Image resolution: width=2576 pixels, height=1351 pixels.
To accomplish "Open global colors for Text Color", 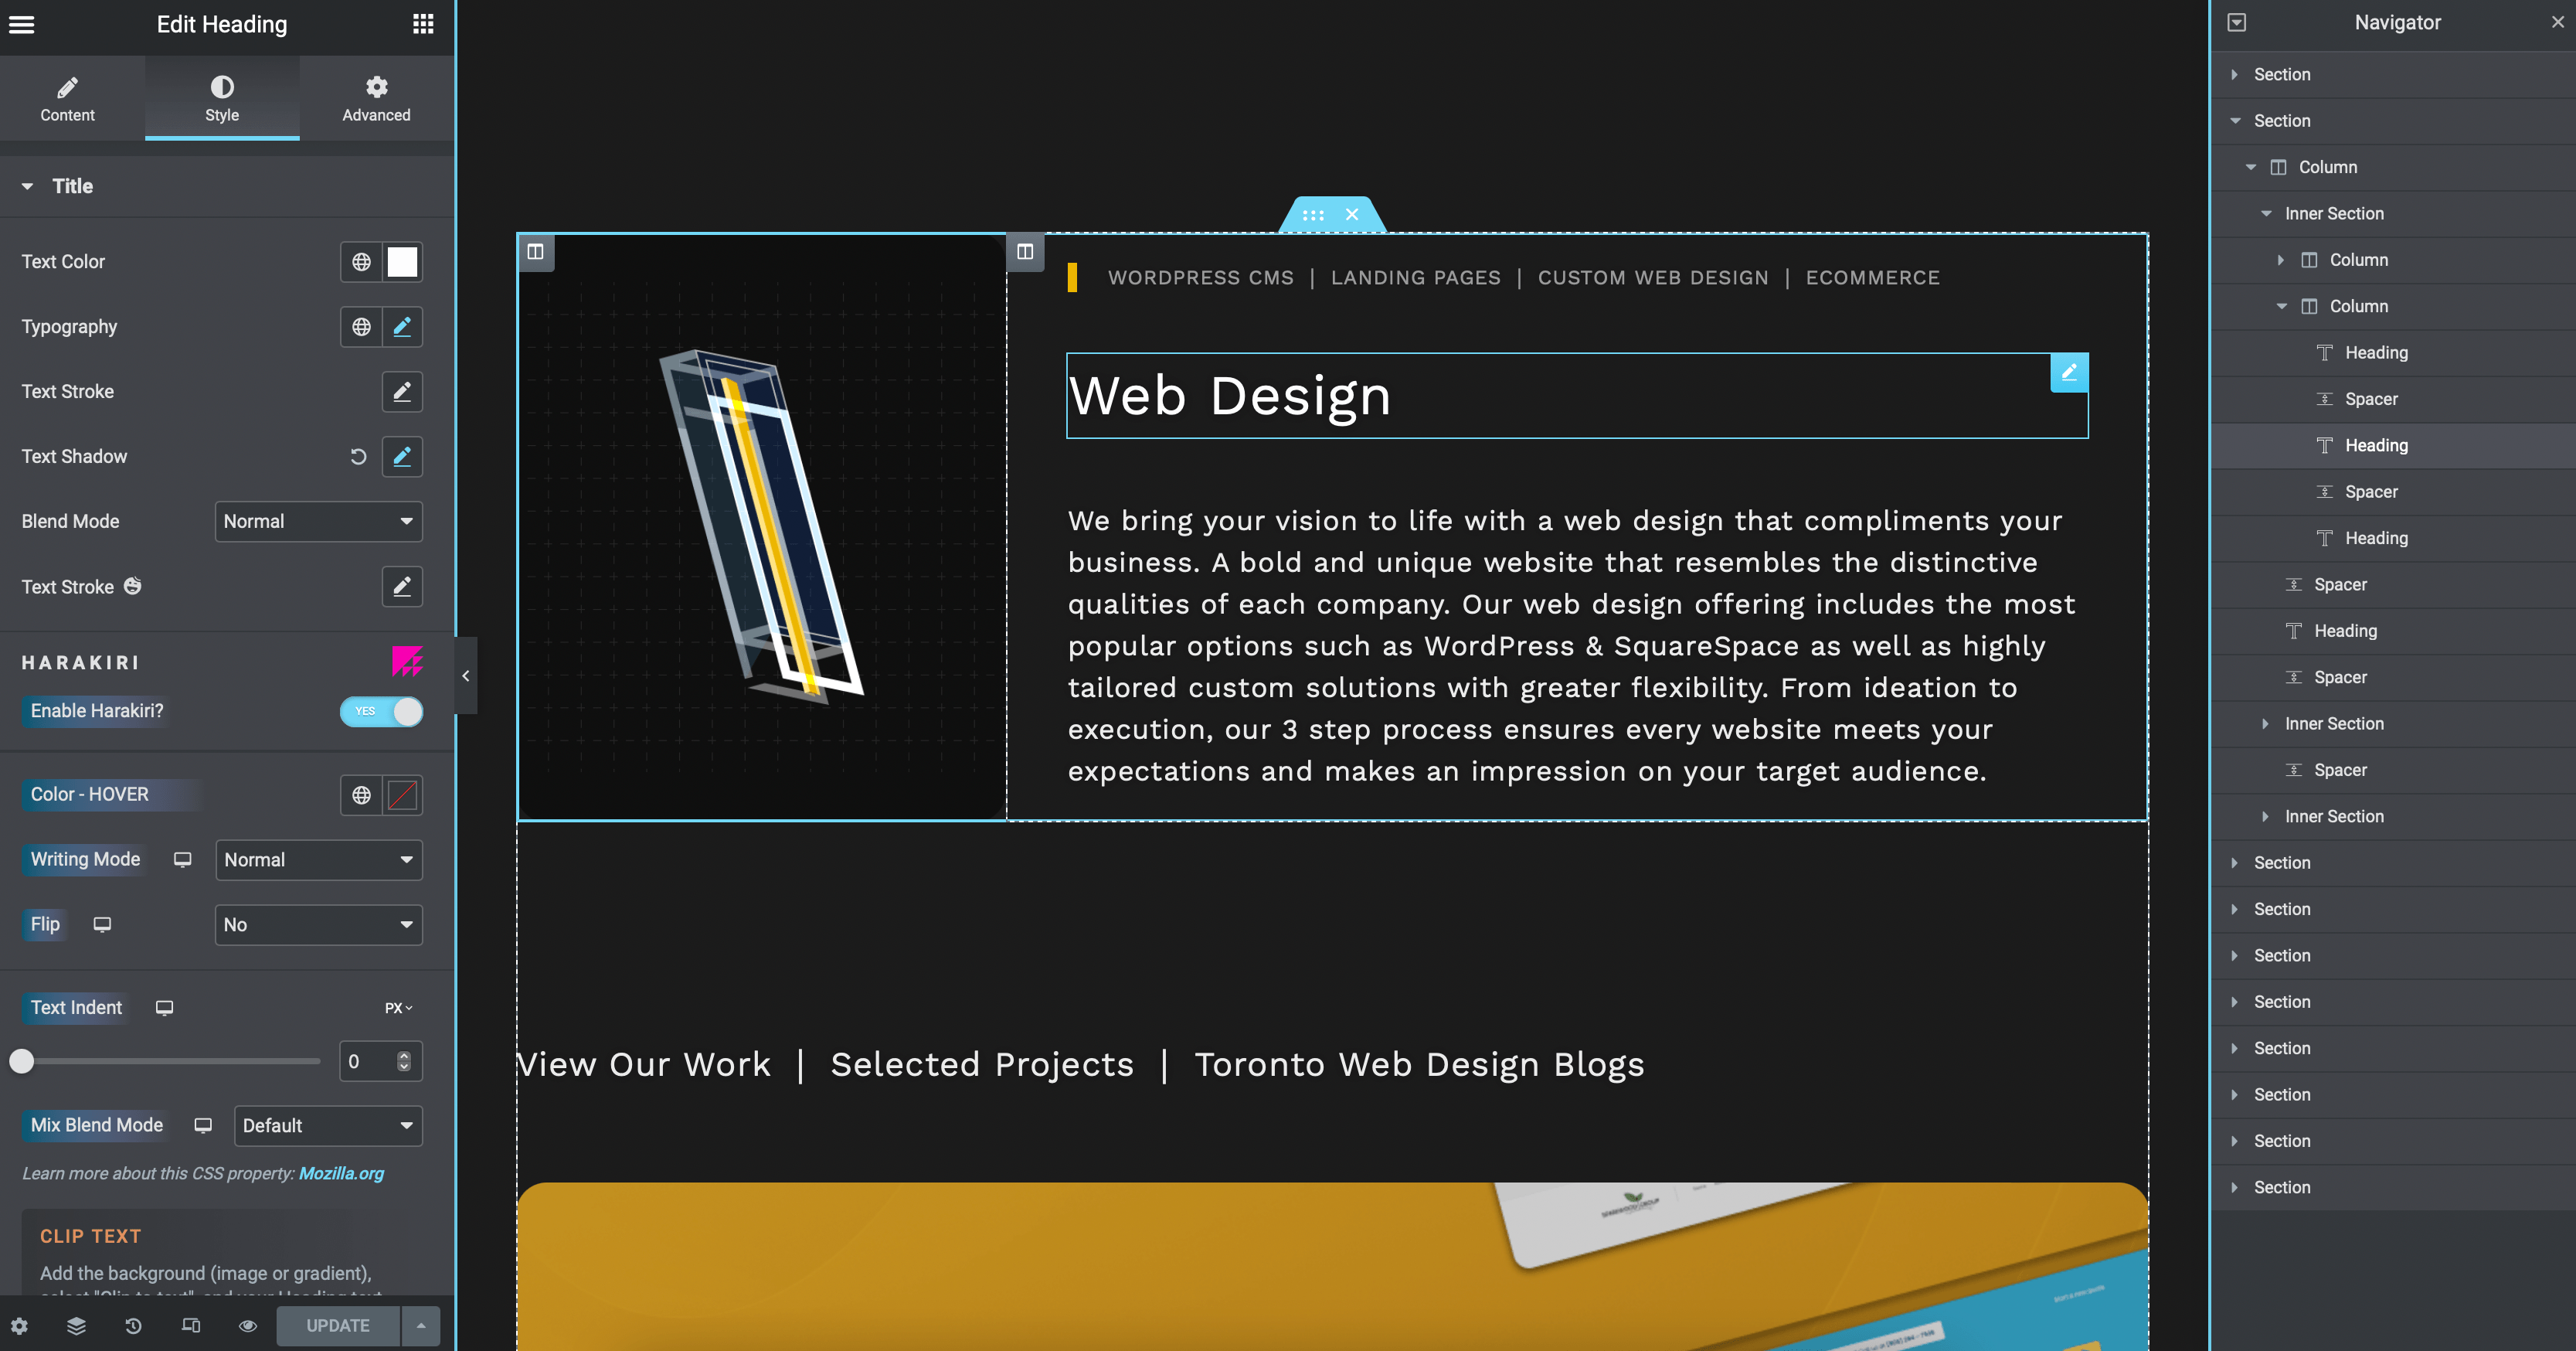I will (x=361, y=262).
